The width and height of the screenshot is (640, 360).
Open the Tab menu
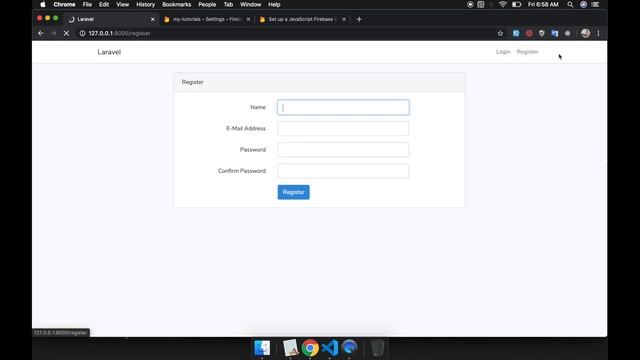coord(228,4)
